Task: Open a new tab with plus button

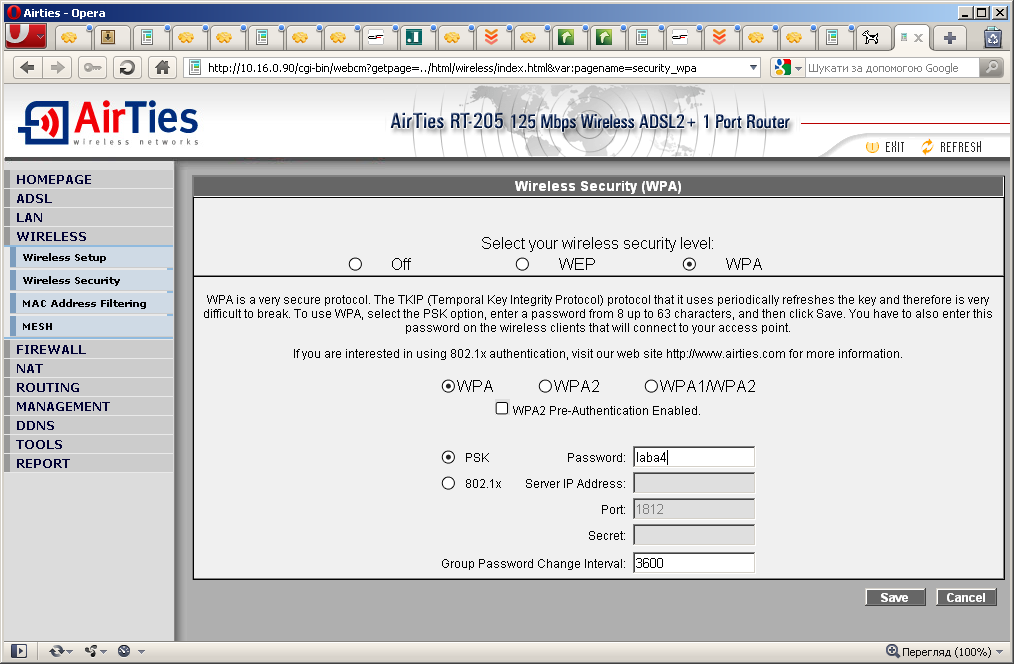Action: [x=949, y=38]
